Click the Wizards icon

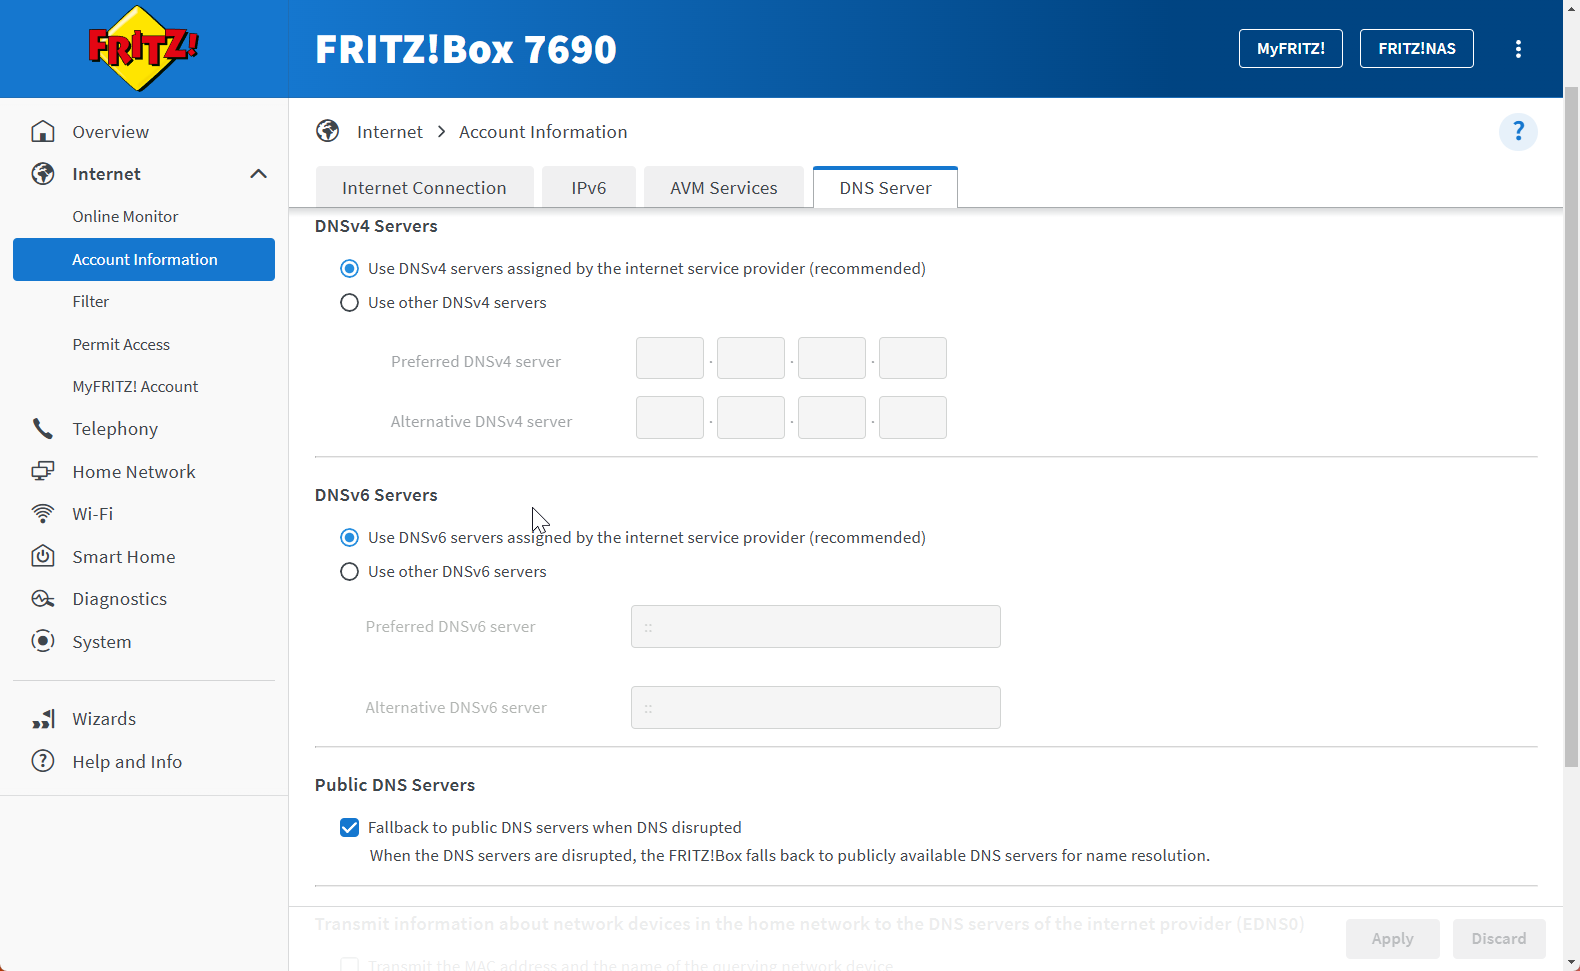point(42,719)
